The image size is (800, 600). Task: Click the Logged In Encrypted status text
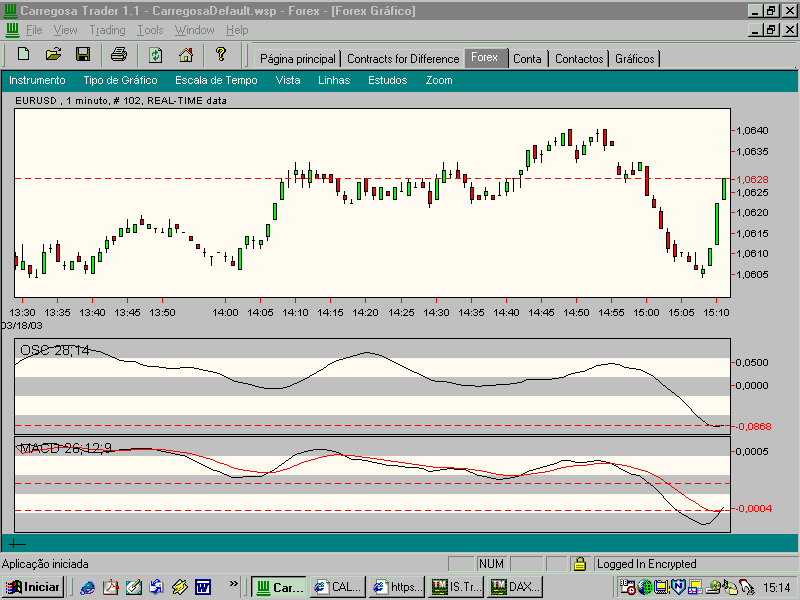[x=646, y=564]
